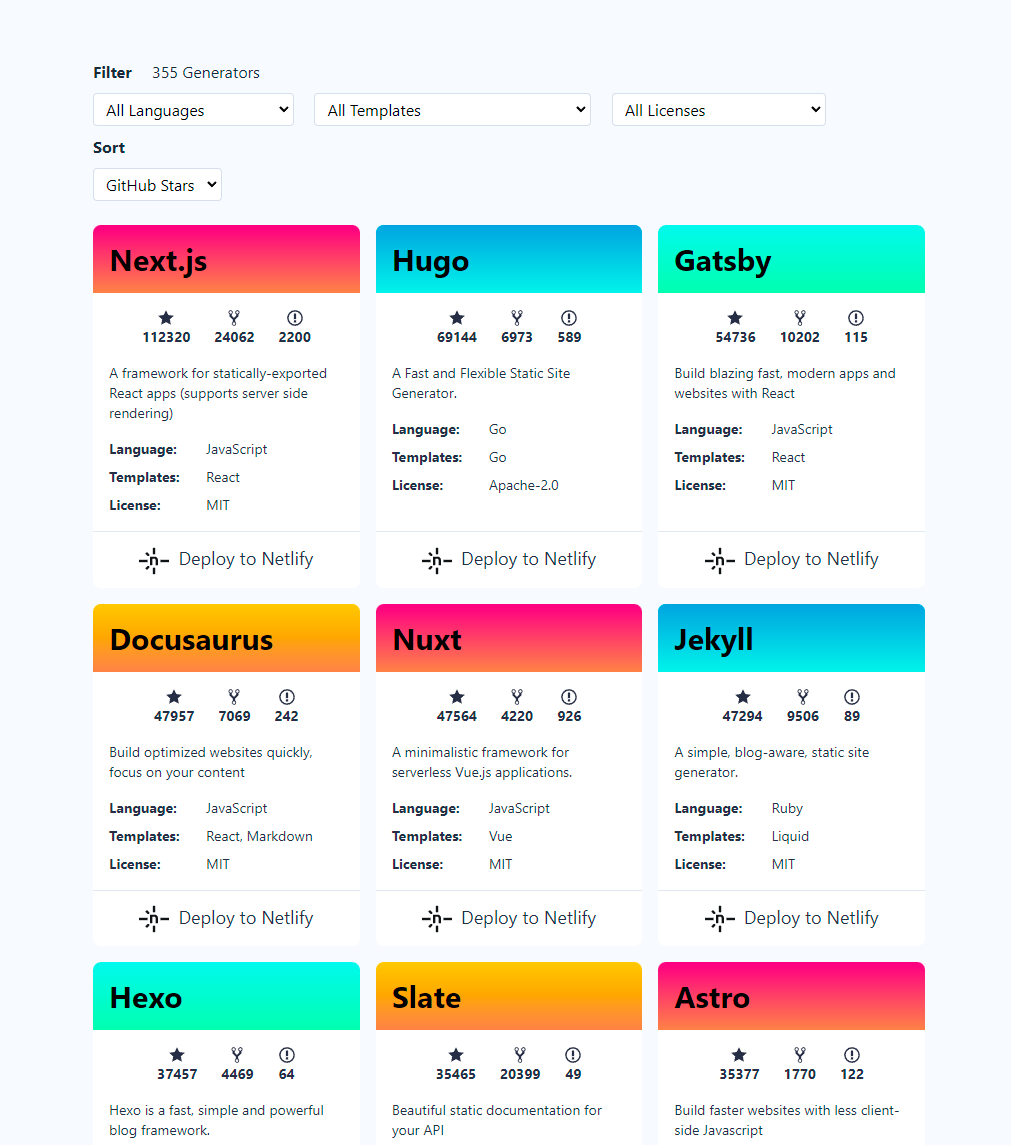Click the Netlify logo under Docusaurus
The width and height of the screenshot is (1011, 1145).
tap(154, 918)
